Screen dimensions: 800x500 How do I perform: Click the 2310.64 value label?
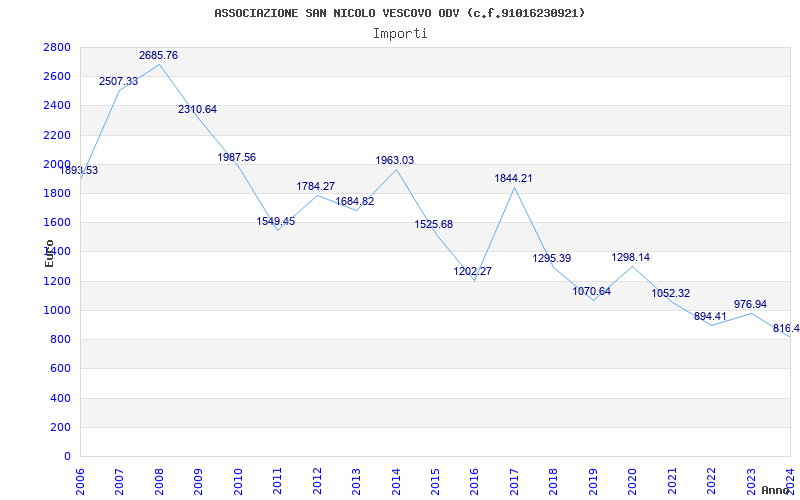(197, 109)
